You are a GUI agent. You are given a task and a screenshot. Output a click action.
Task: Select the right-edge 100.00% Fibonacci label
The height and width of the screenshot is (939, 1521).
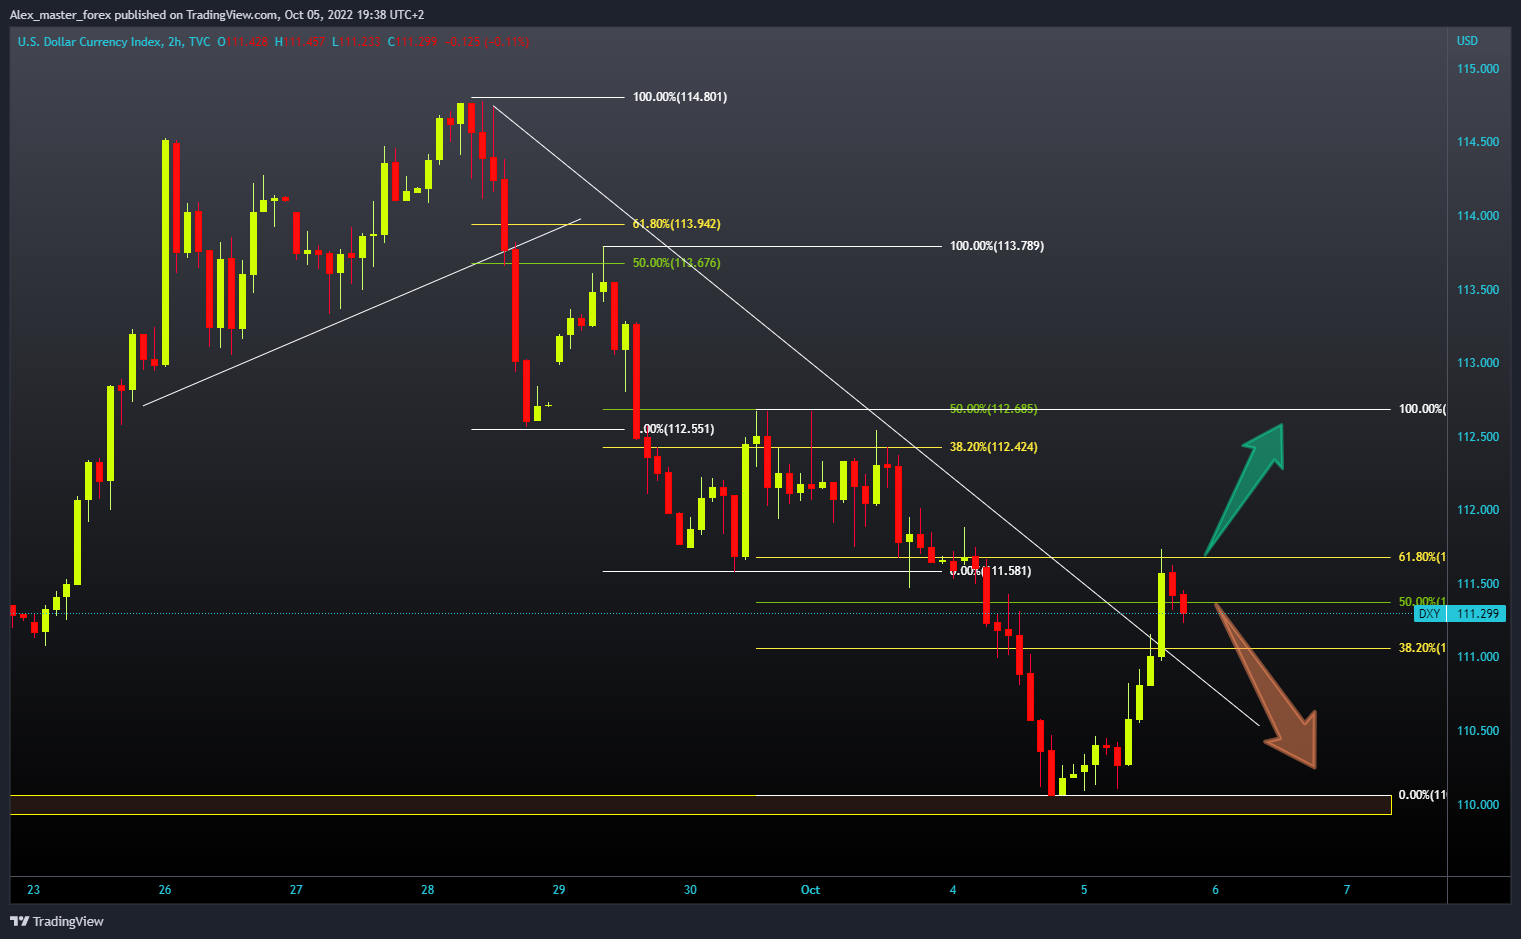click(x=1422, y=409)
